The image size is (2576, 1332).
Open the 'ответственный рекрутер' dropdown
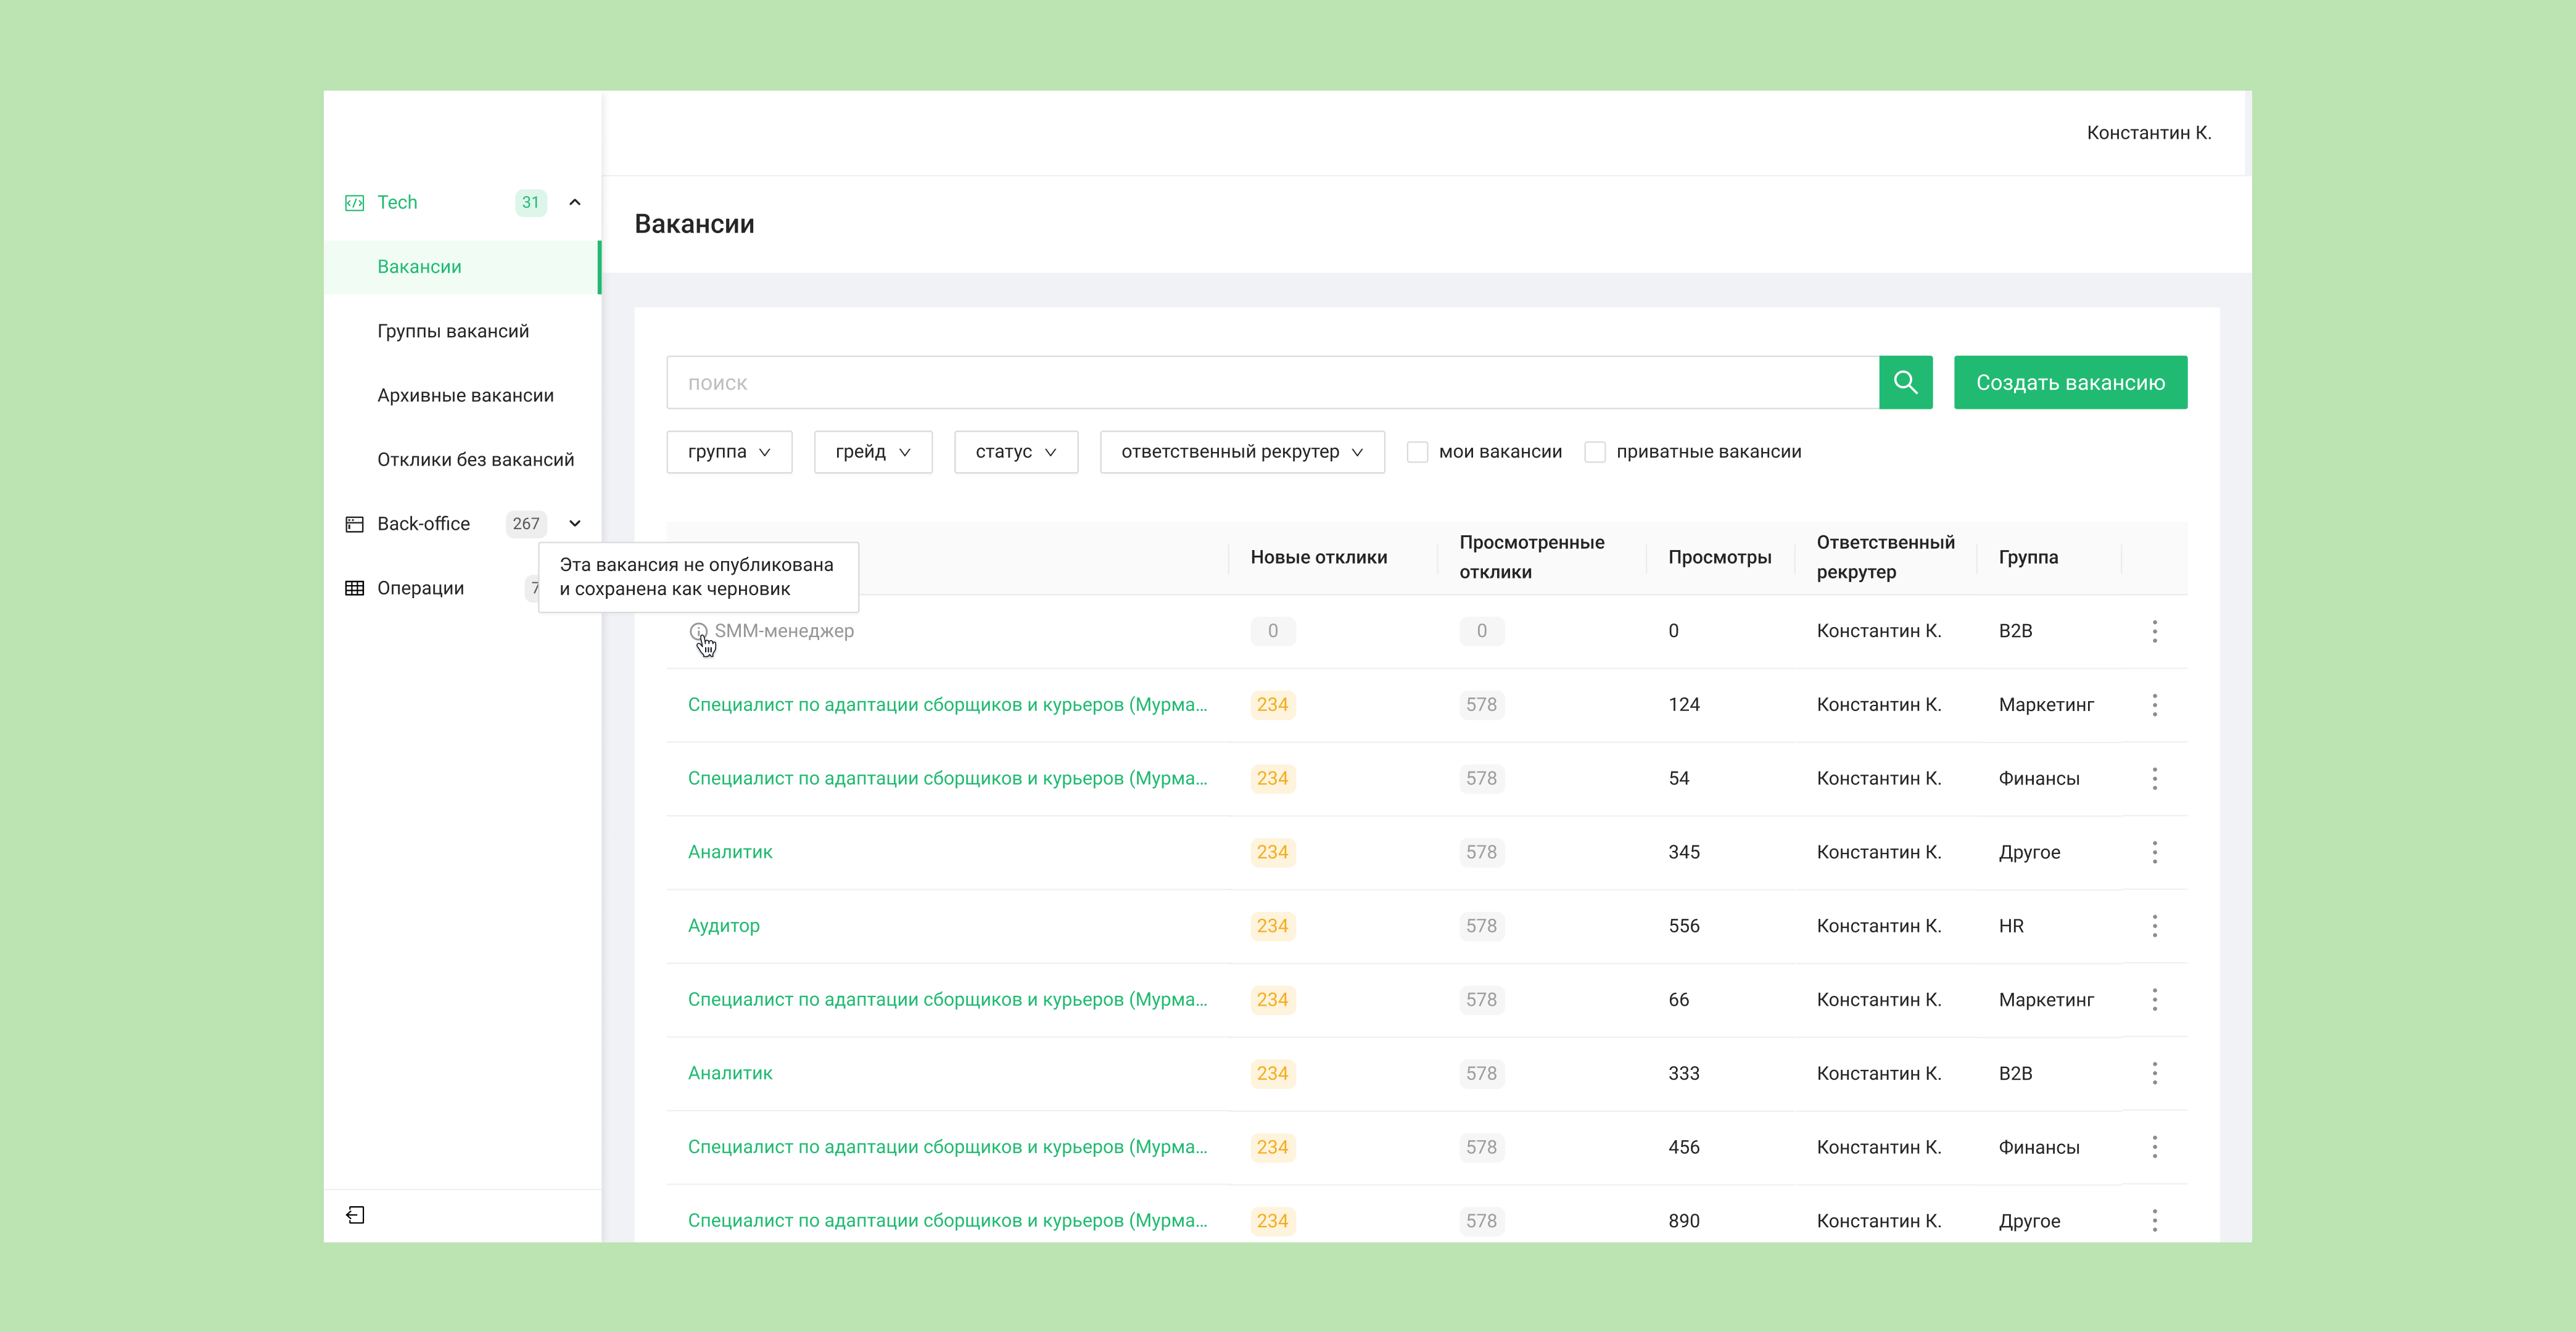pos(1241,452)
